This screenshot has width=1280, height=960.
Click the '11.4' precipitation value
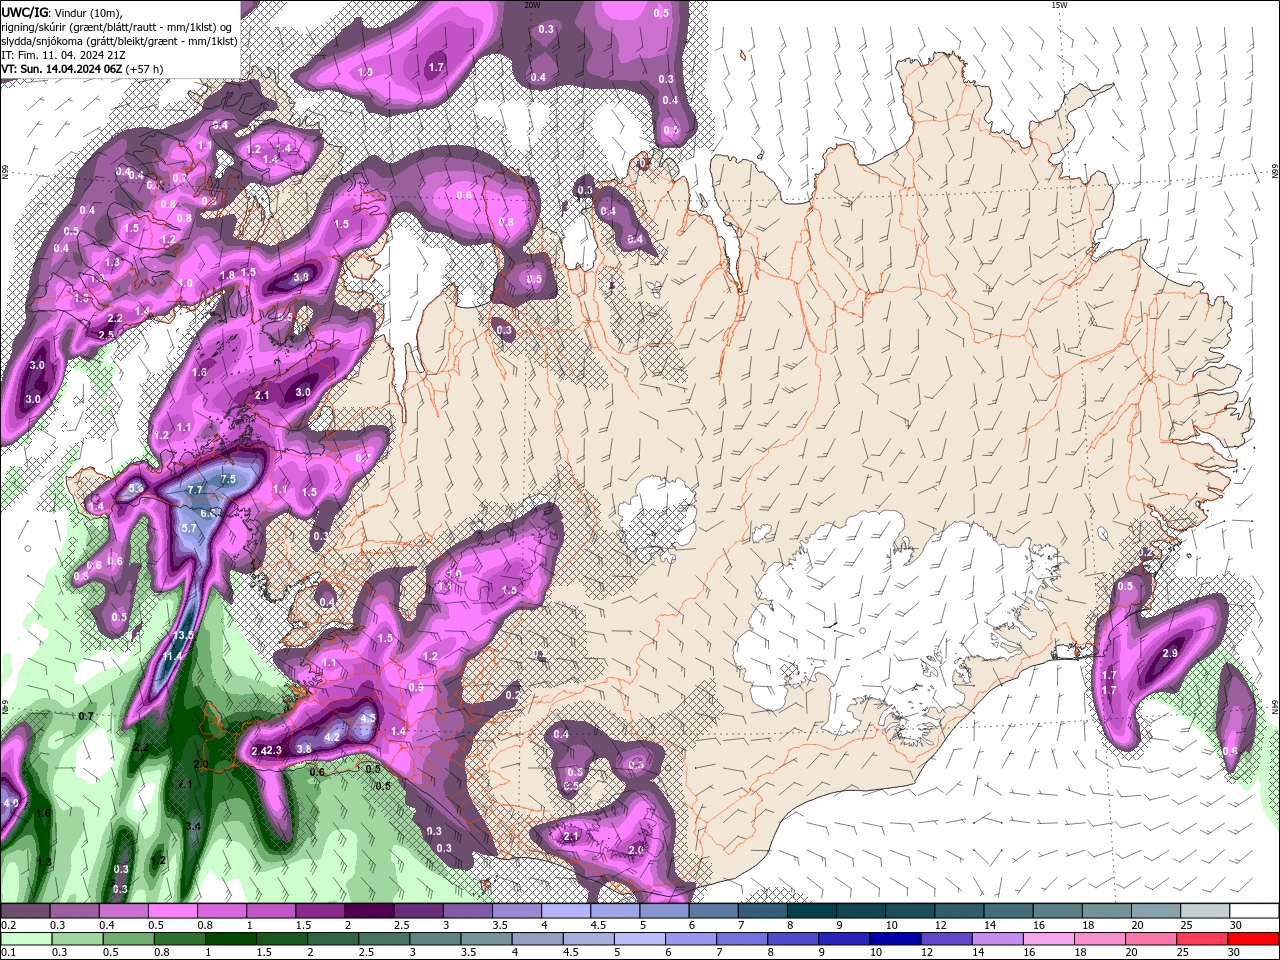coord(173,656)
